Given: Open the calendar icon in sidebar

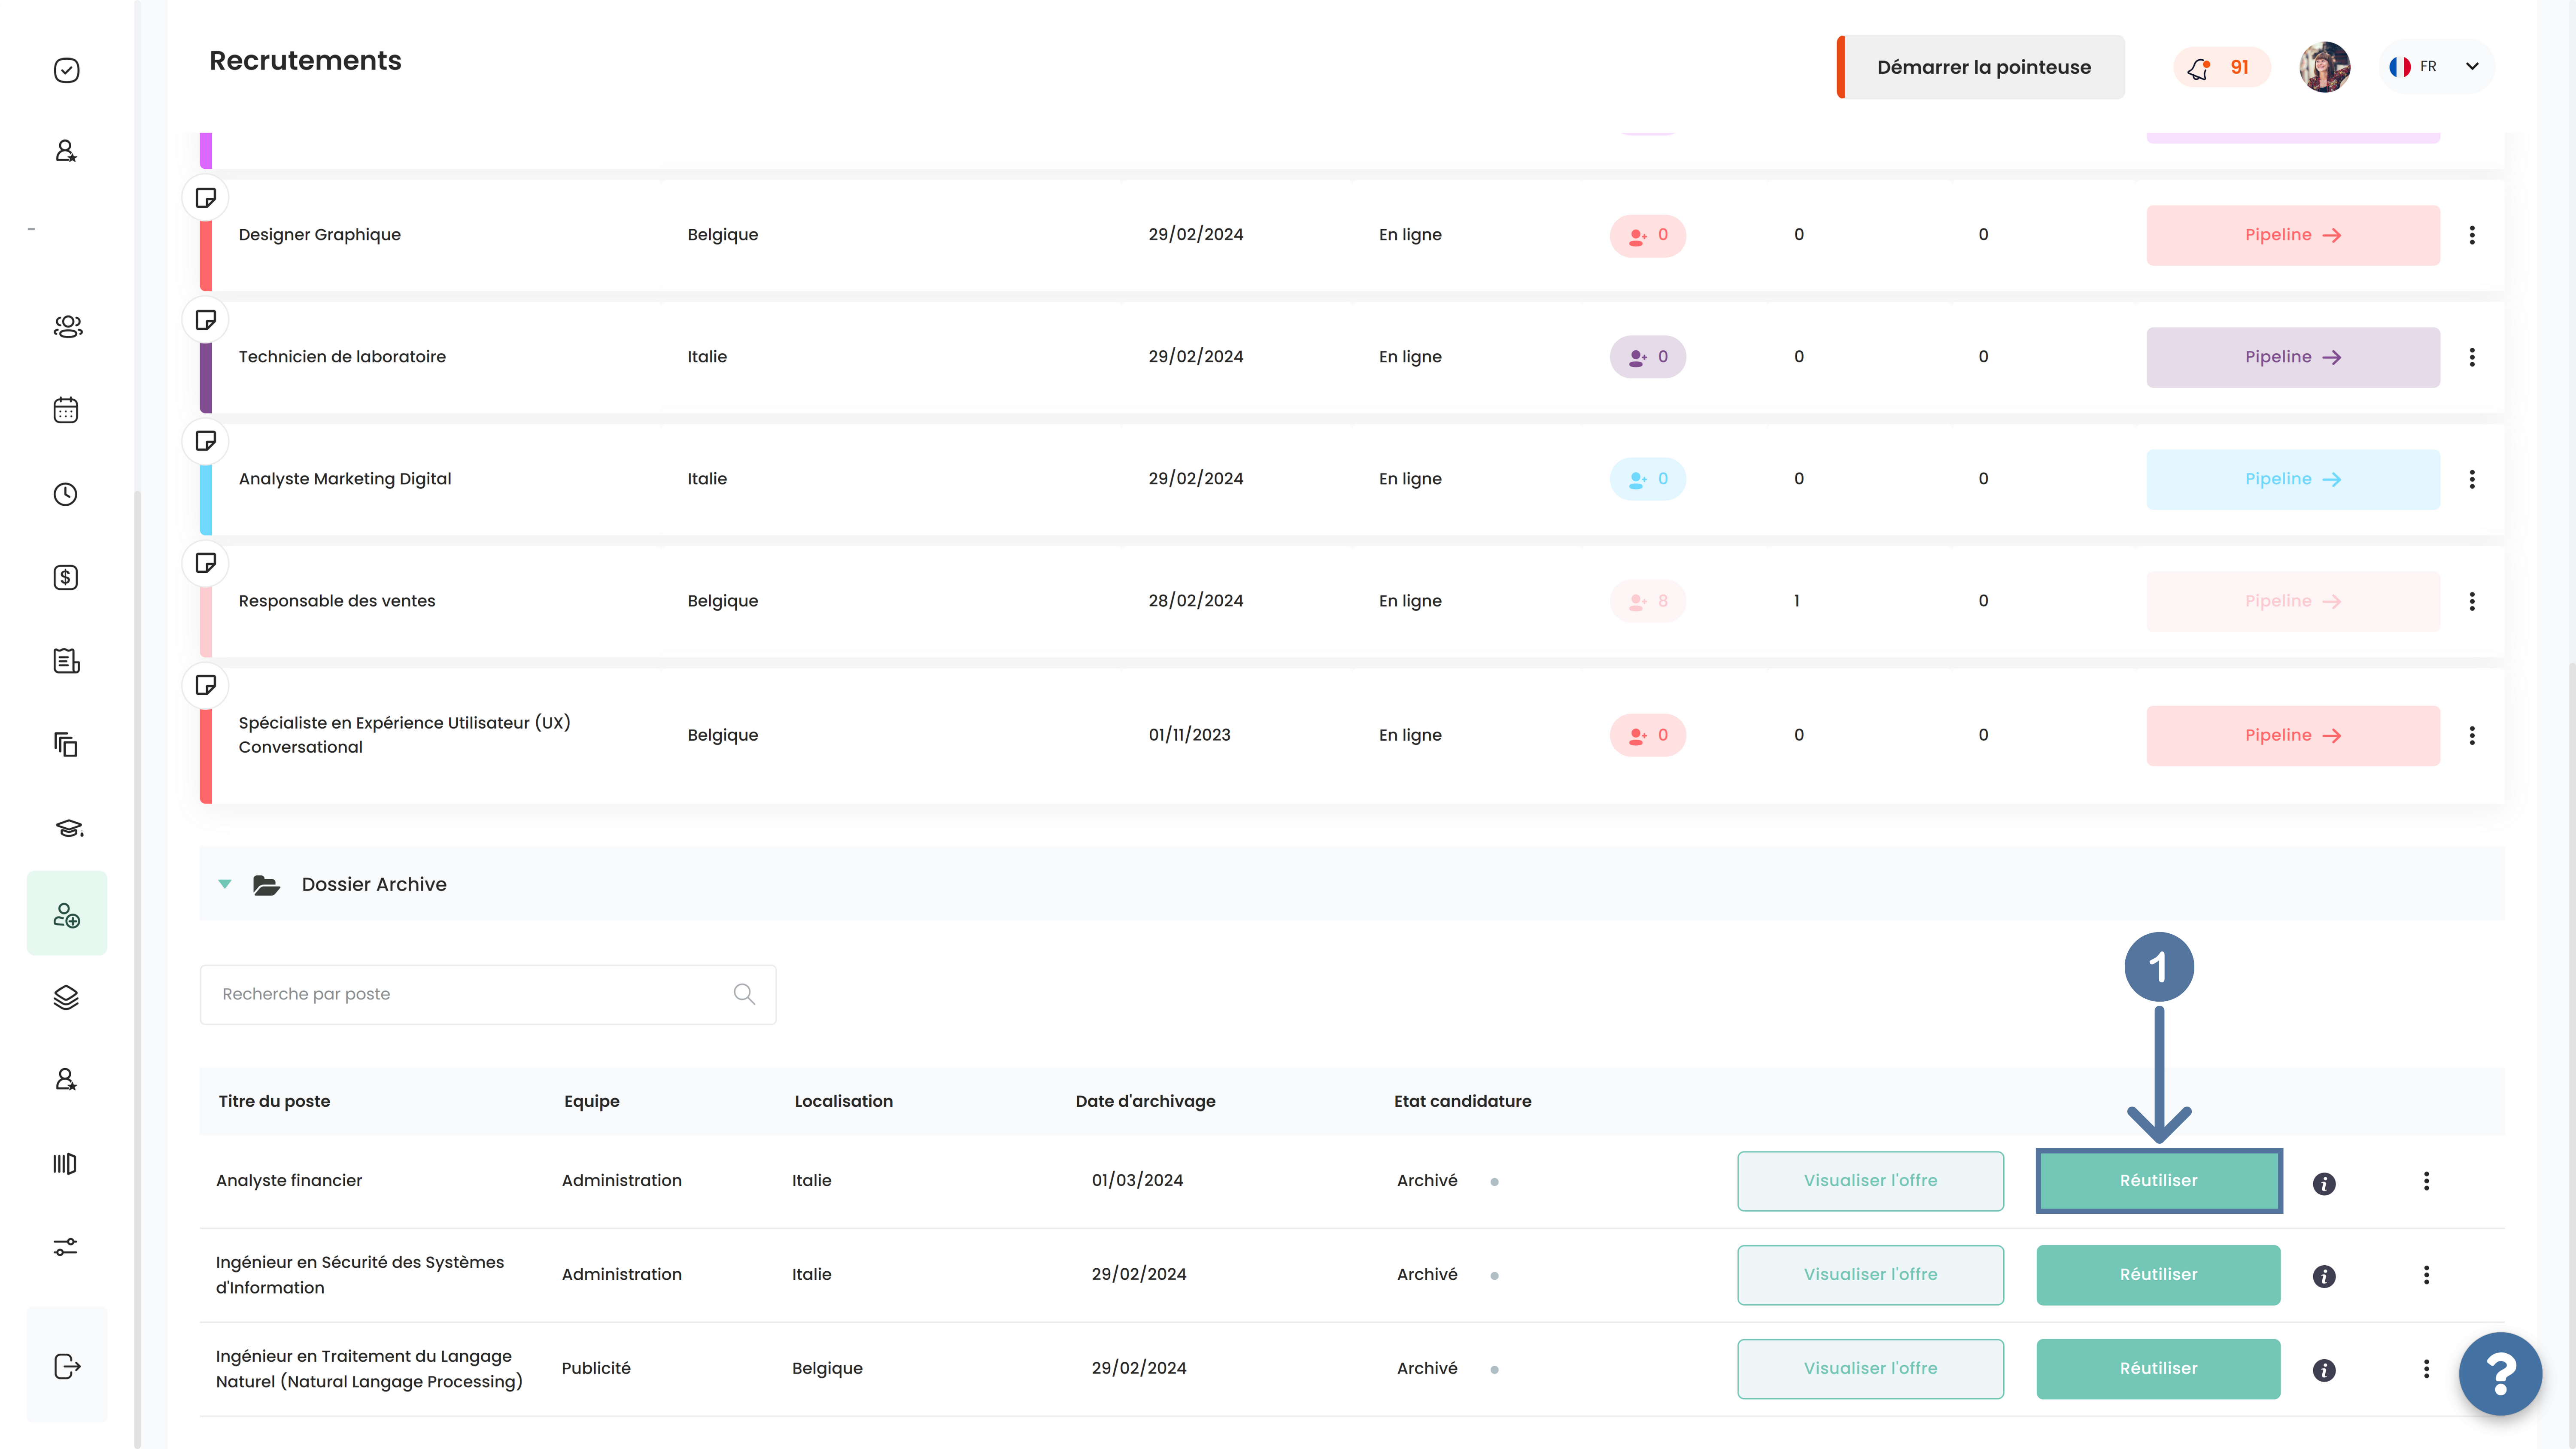Looking at the screenshot, I should [x=66, y=410].
